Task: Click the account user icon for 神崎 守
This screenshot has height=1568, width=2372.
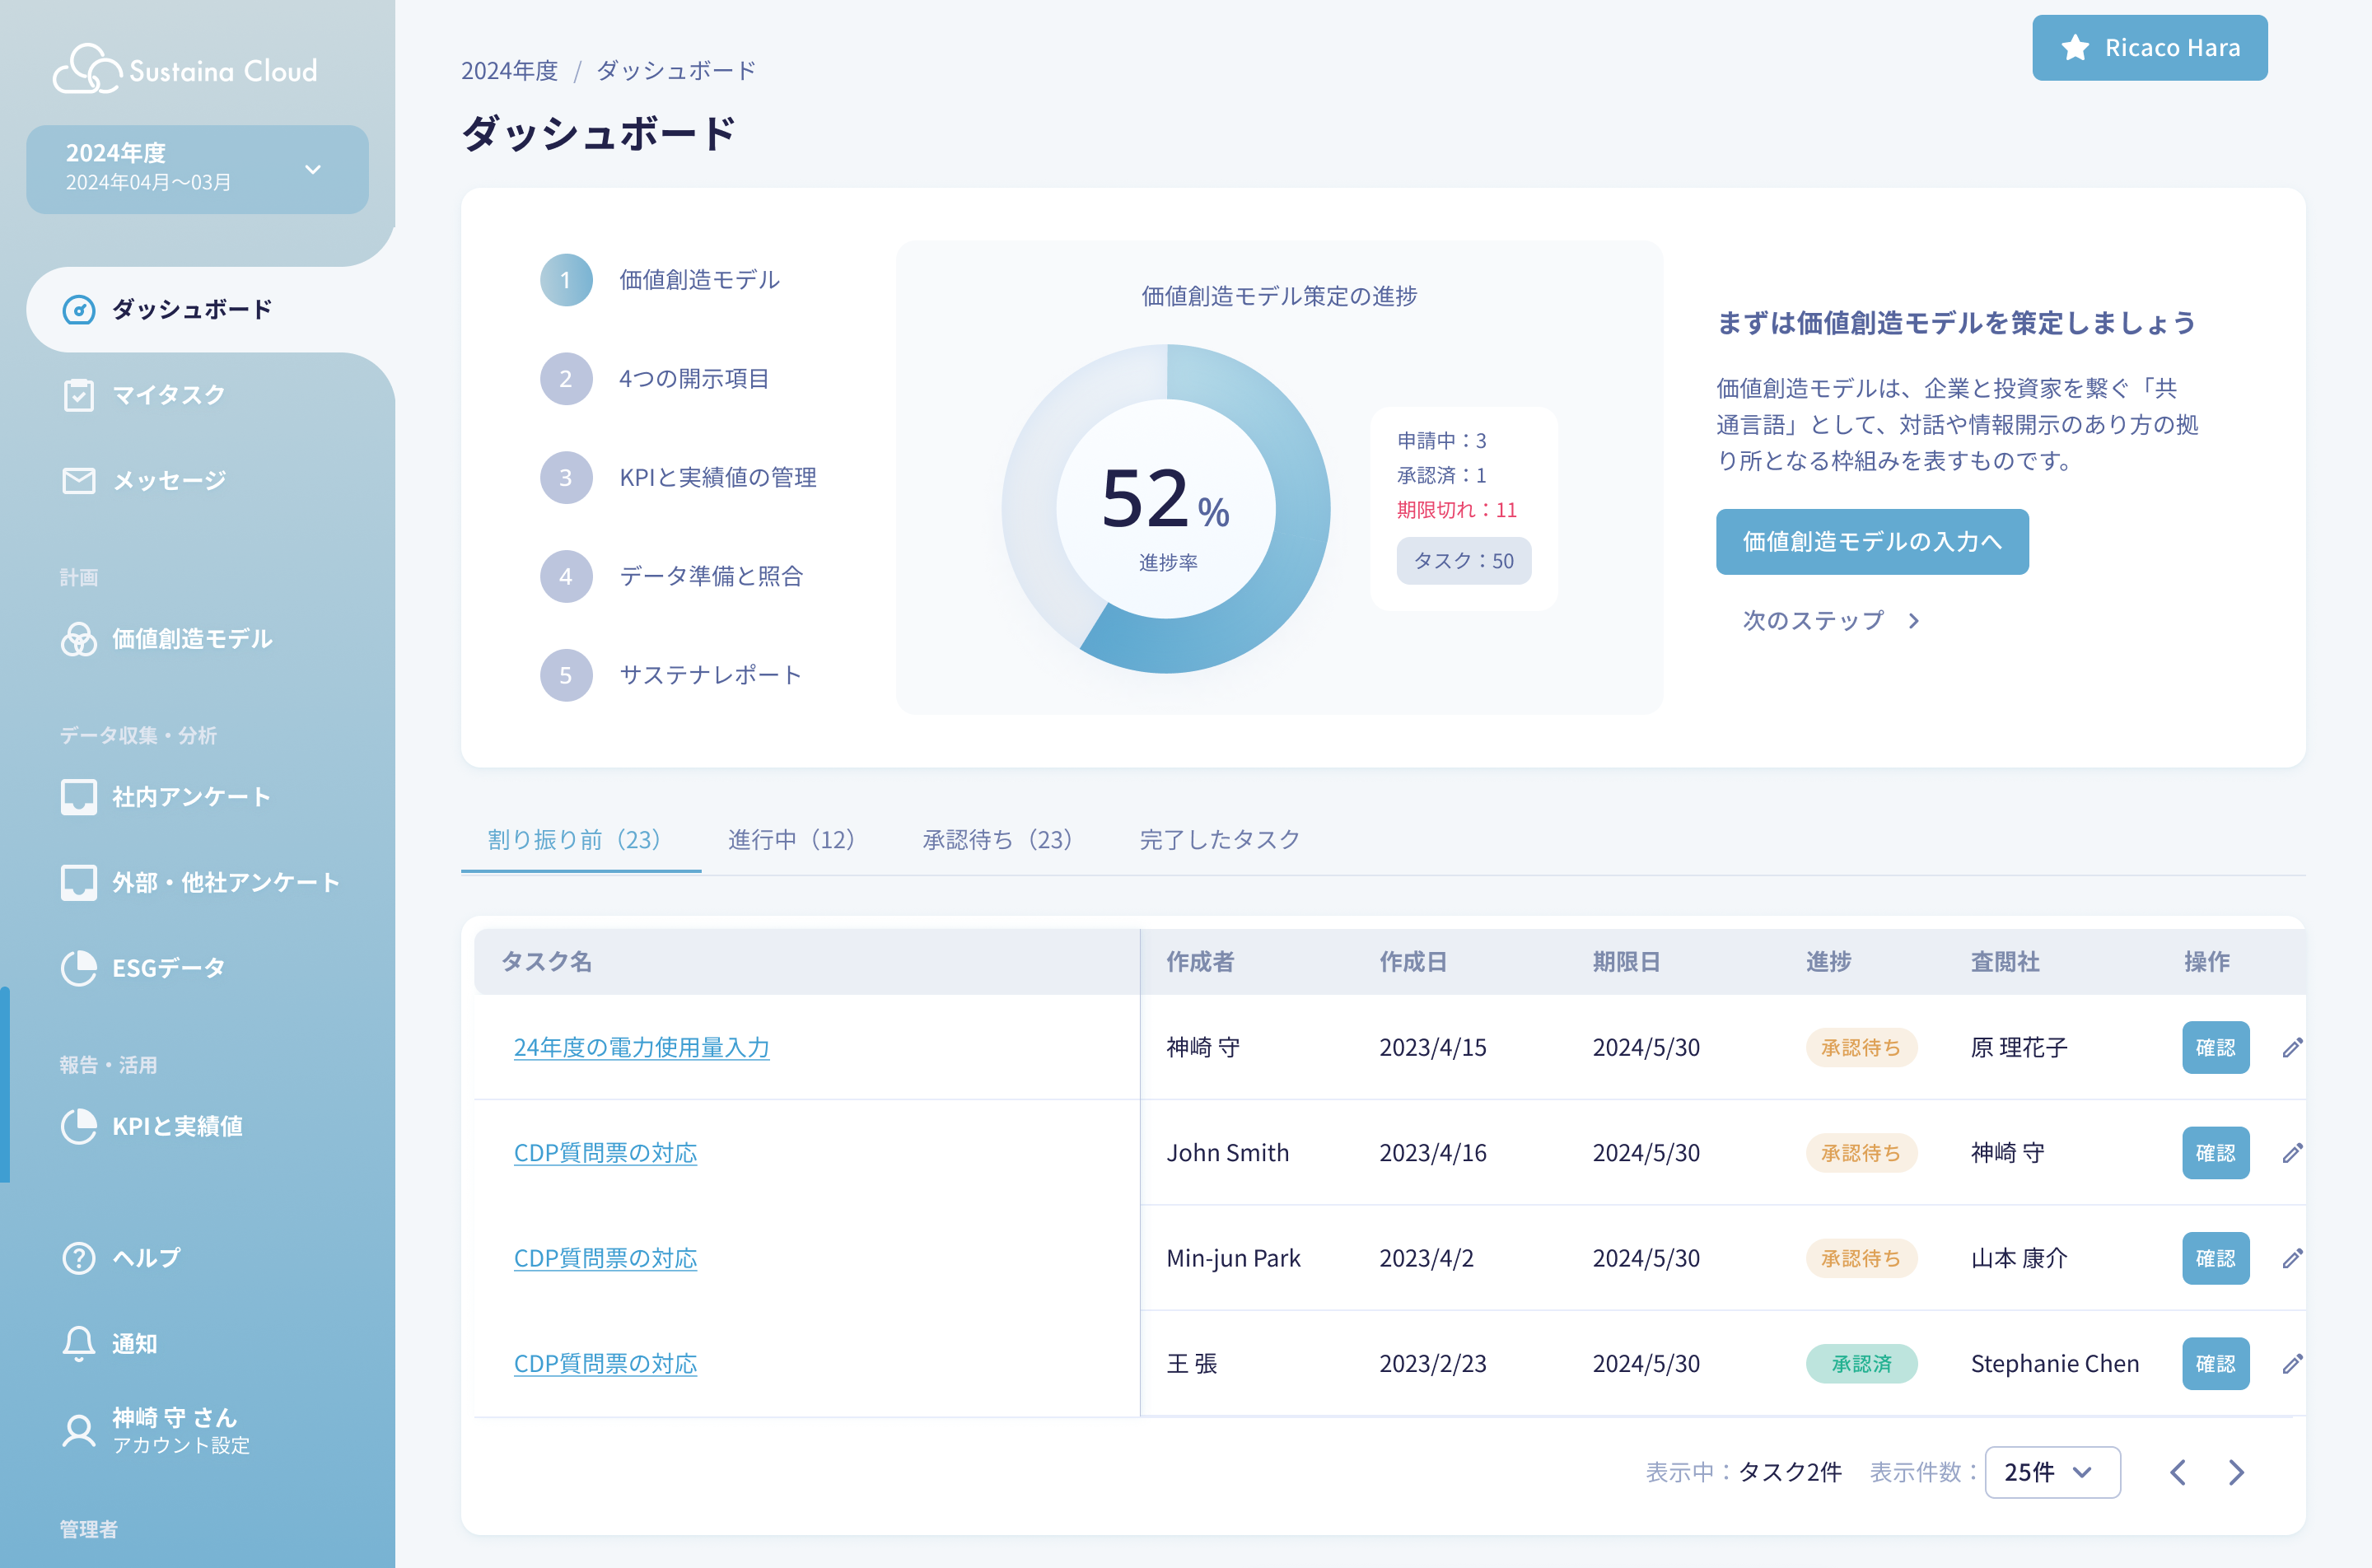Action: coord(79,1430)
